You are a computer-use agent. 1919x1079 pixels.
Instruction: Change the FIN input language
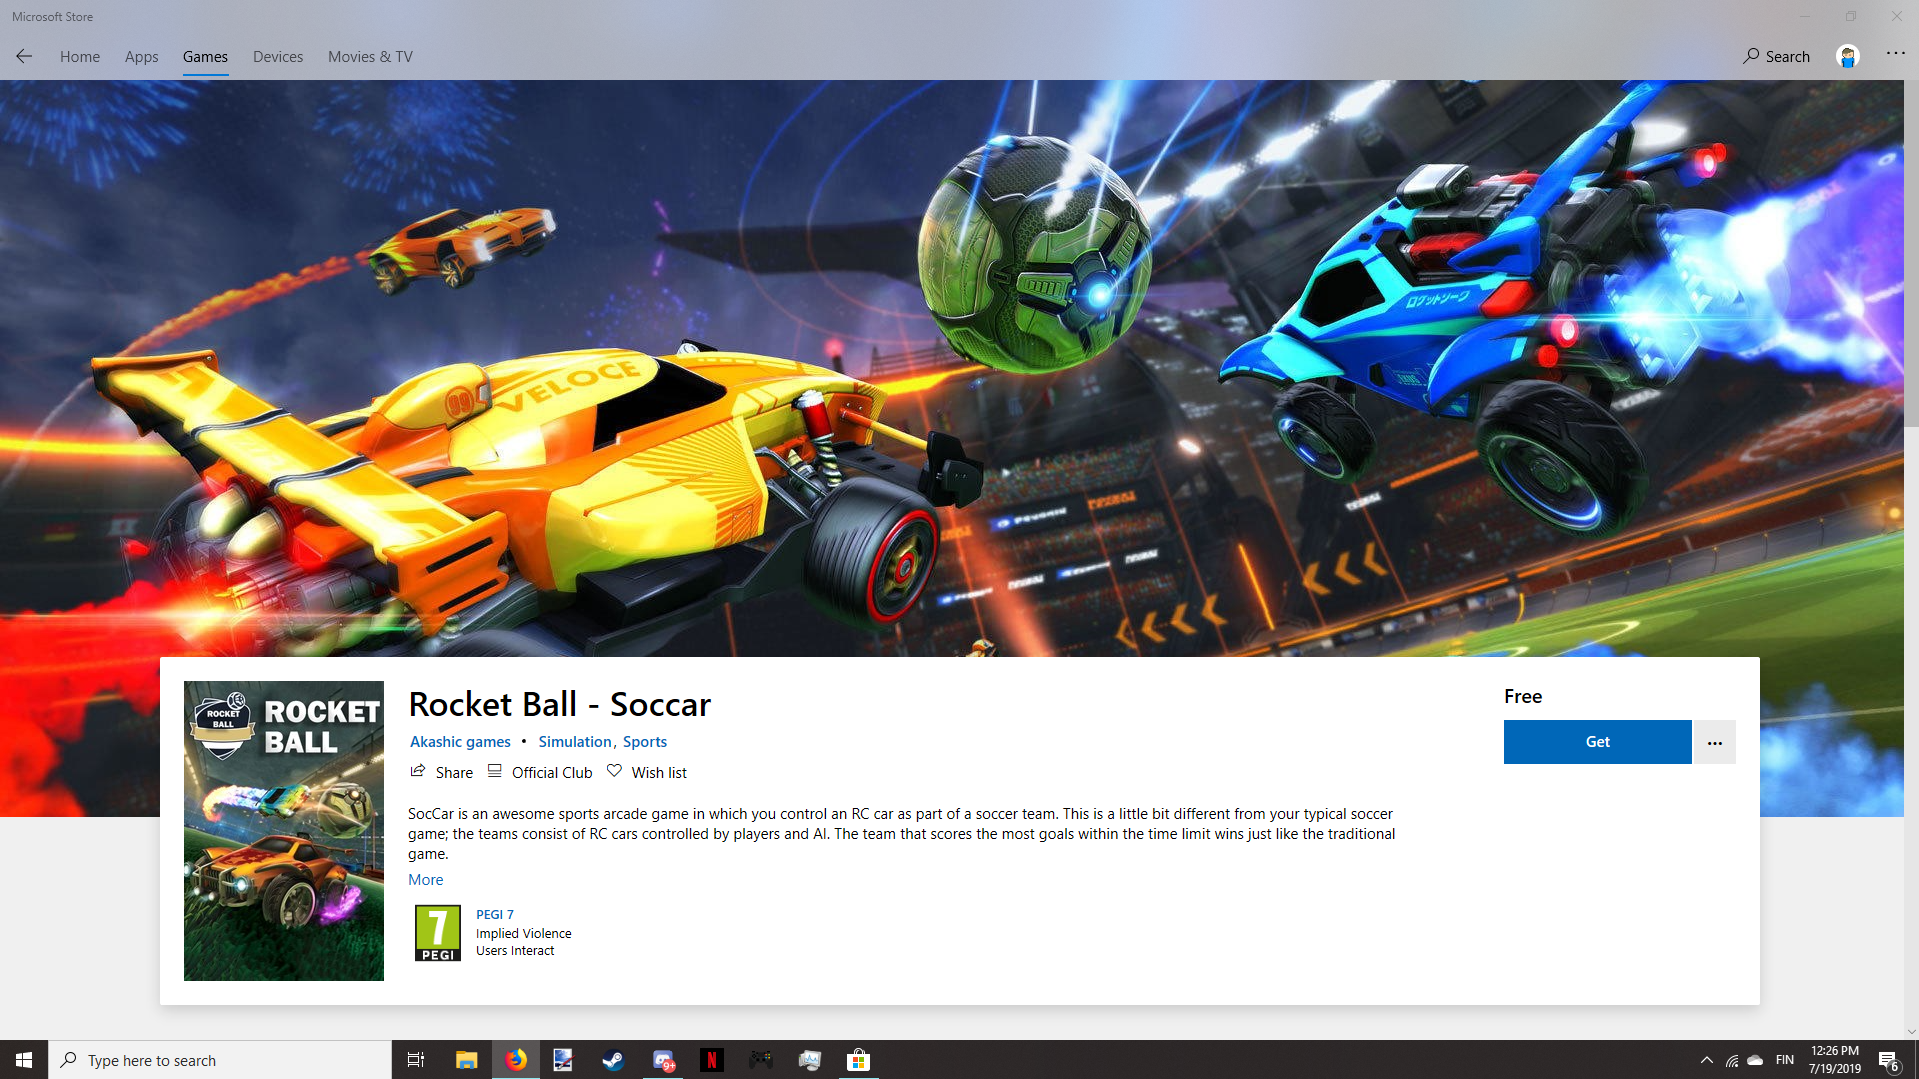(1785, 1060)
